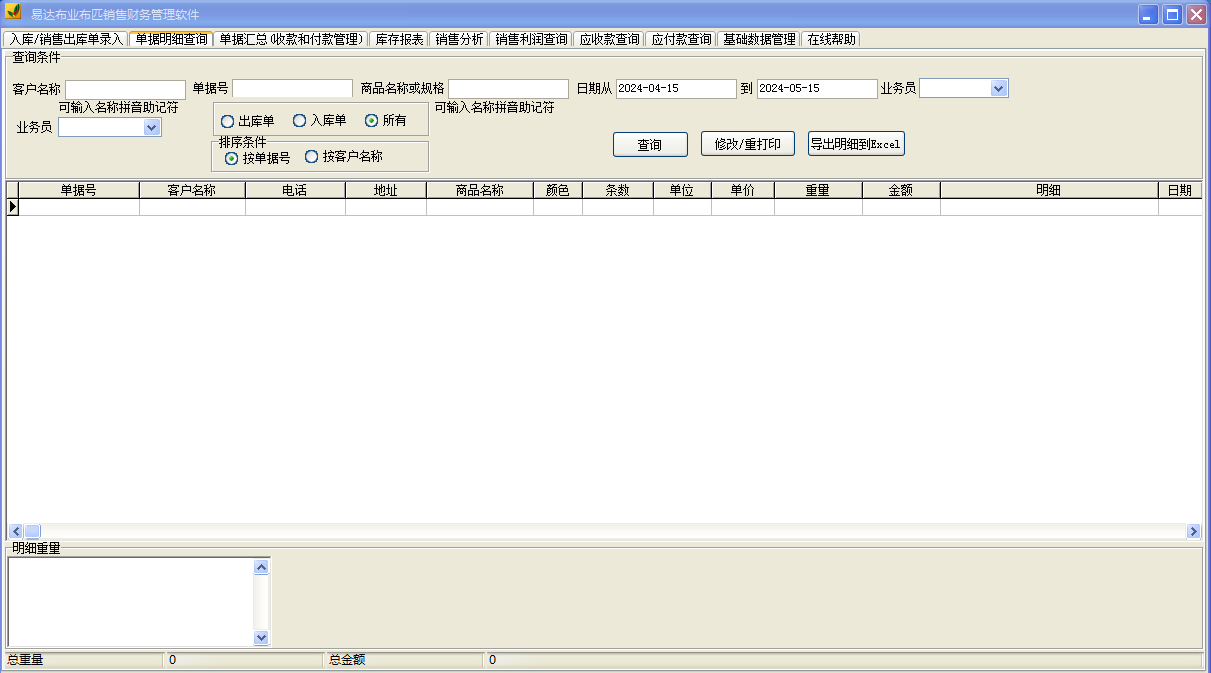Click the grid horizontal scrollbar right arrow
The width and height of the screenshot is (1211, 673).
click(1193, 531)
